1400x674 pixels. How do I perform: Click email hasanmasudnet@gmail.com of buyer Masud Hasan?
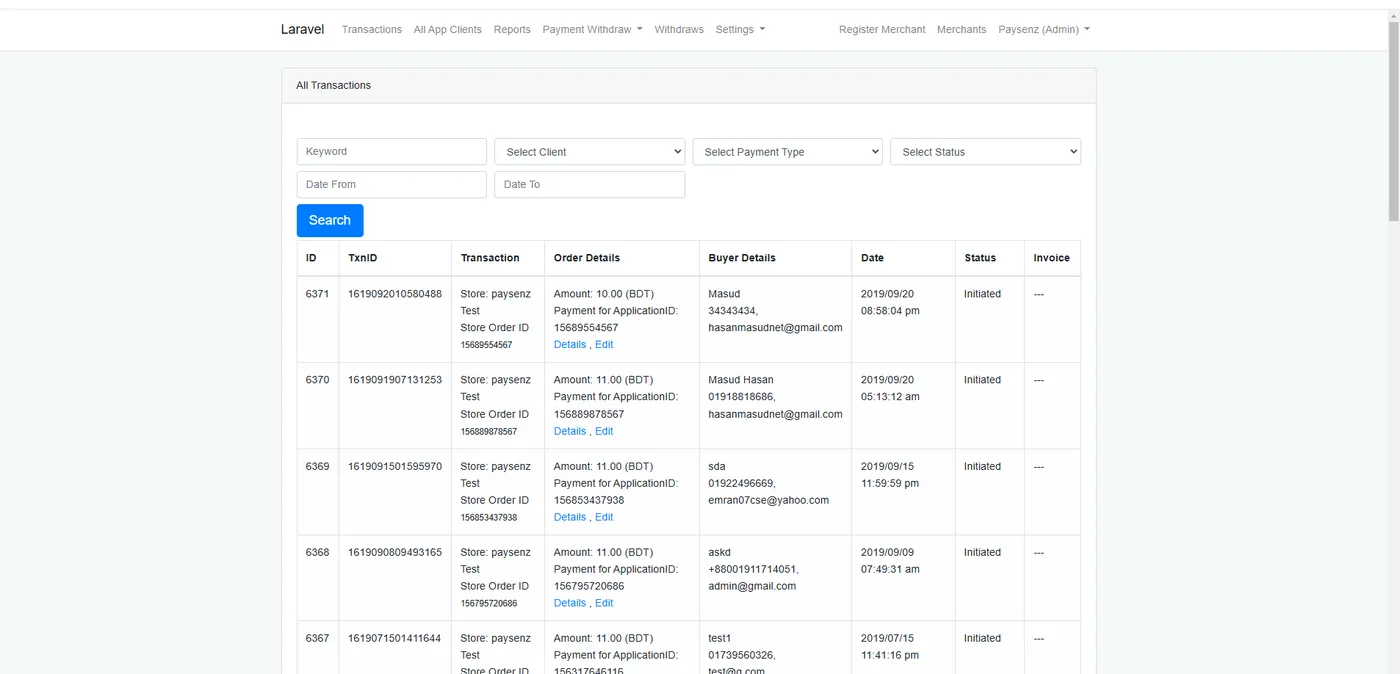(775, 414)
